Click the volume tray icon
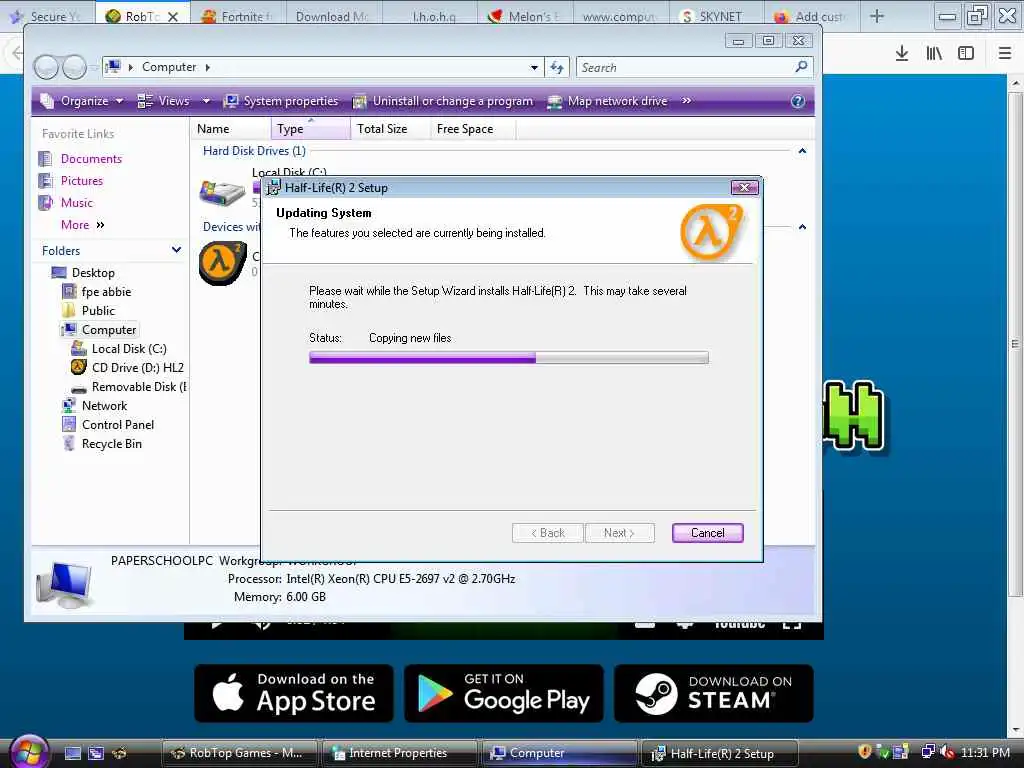Image resolution: width=1024 pixels, height=768 pixels. click(x=946, y=752)
